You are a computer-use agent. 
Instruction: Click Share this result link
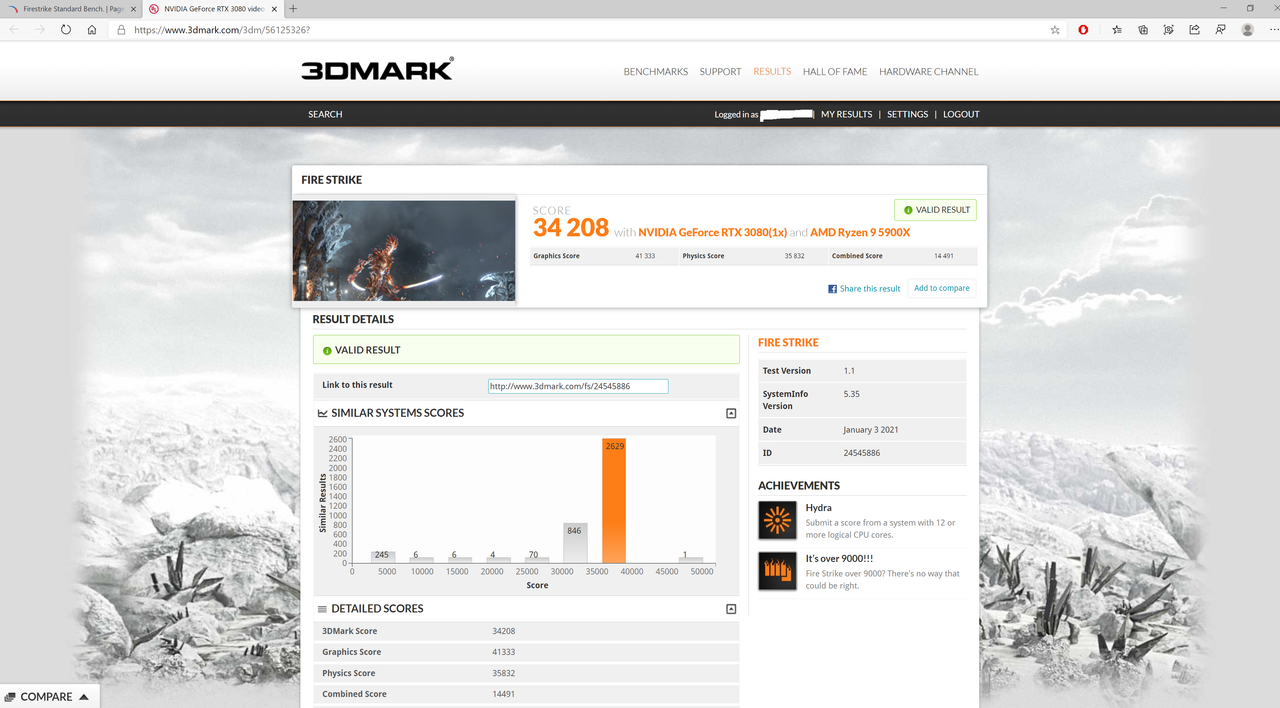870,289
